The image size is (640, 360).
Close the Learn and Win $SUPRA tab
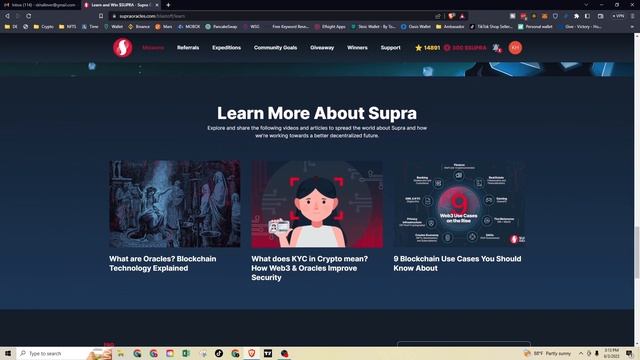tap(157, 5)
